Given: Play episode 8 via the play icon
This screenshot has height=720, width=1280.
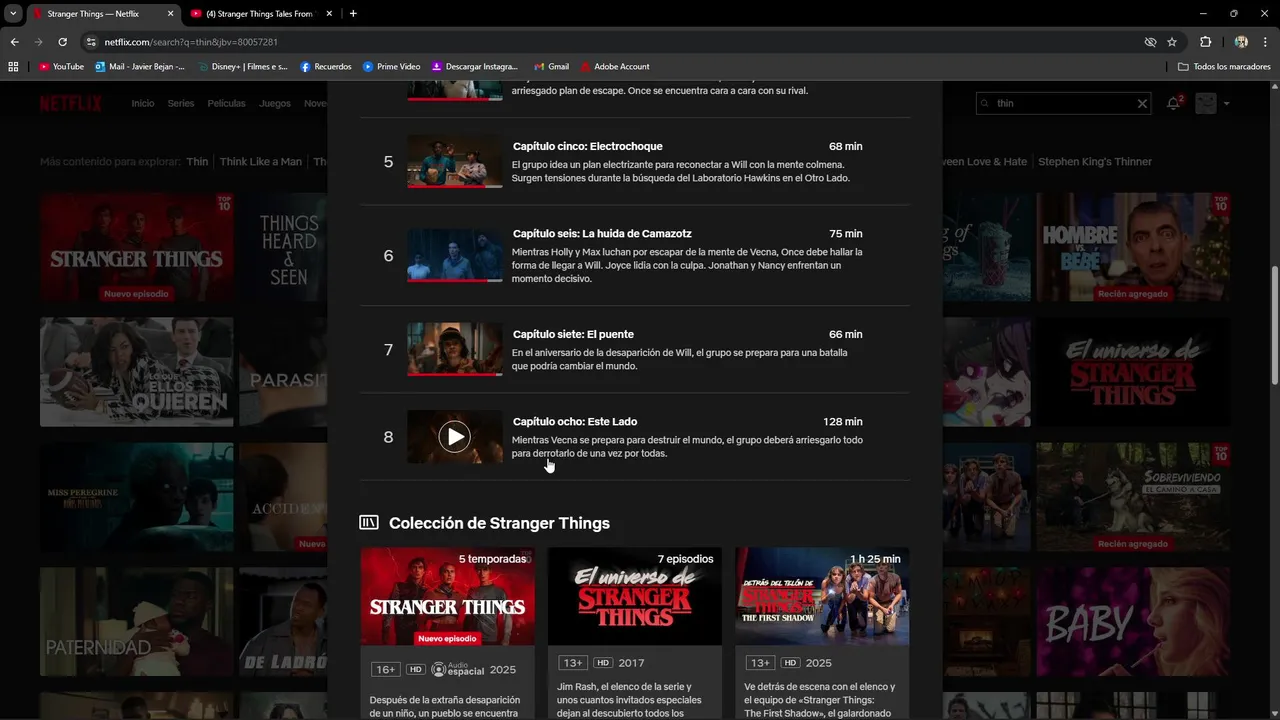Looking at the screenshot, I should [x=454, y=437].
